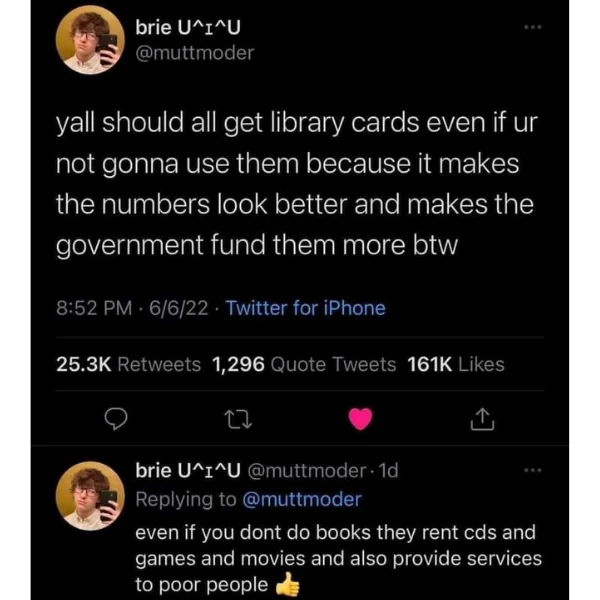Open the @muttmoder mention in reply
This screenshot has width=600, height=600.
(302, 499)
